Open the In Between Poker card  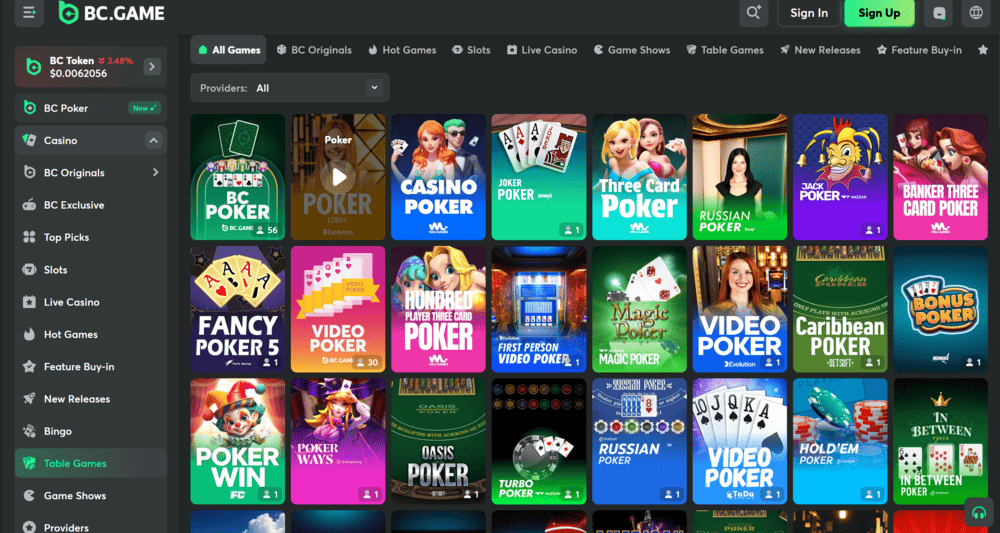pyautogui.click(x=941, y=441)
